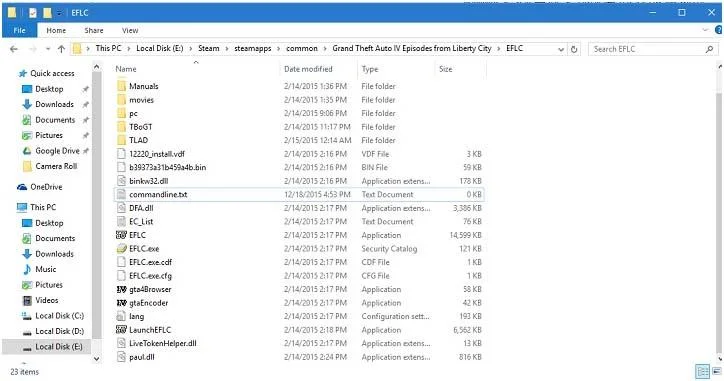Select the movies folder icon
This screenshot has width=724, height=381.
tap(121, 100)
